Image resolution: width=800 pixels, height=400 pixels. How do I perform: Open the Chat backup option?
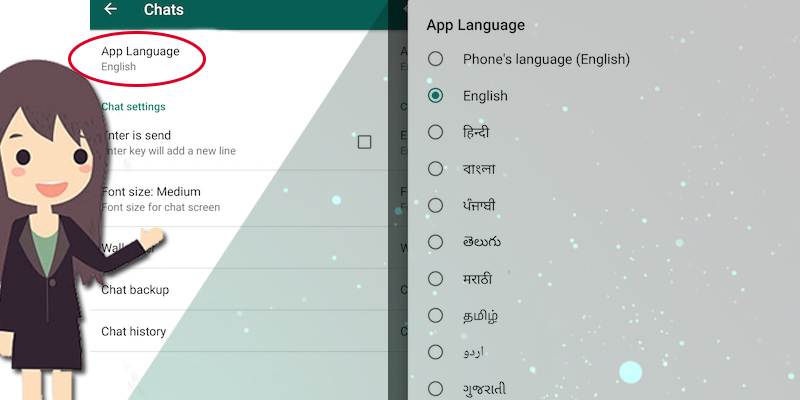click(x=135, y=290)
